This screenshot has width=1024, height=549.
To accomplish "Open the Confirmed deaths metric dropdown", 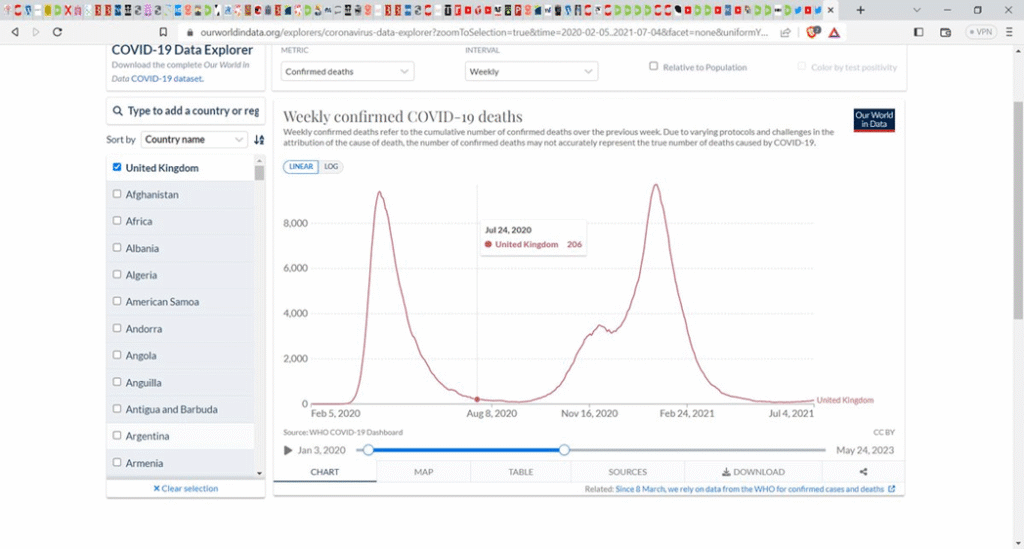I will pos(347,71).
